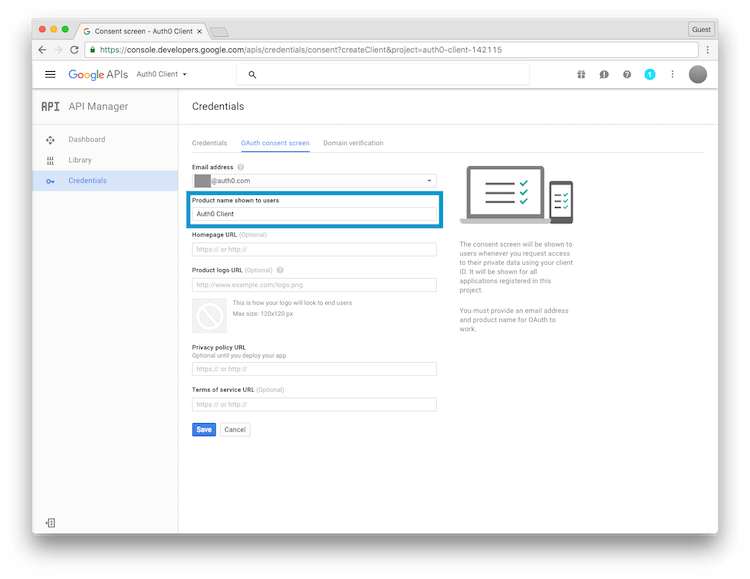
Task: Click the secure lock icon in address bar
Action: [x=92, y=50]
